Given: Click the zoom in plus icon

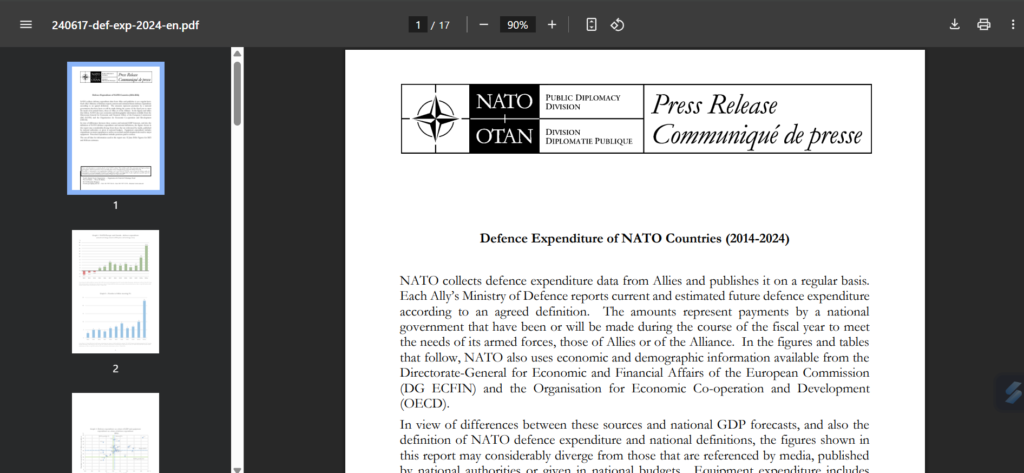Looking at the screenshot, I should (x=552, y=25).
